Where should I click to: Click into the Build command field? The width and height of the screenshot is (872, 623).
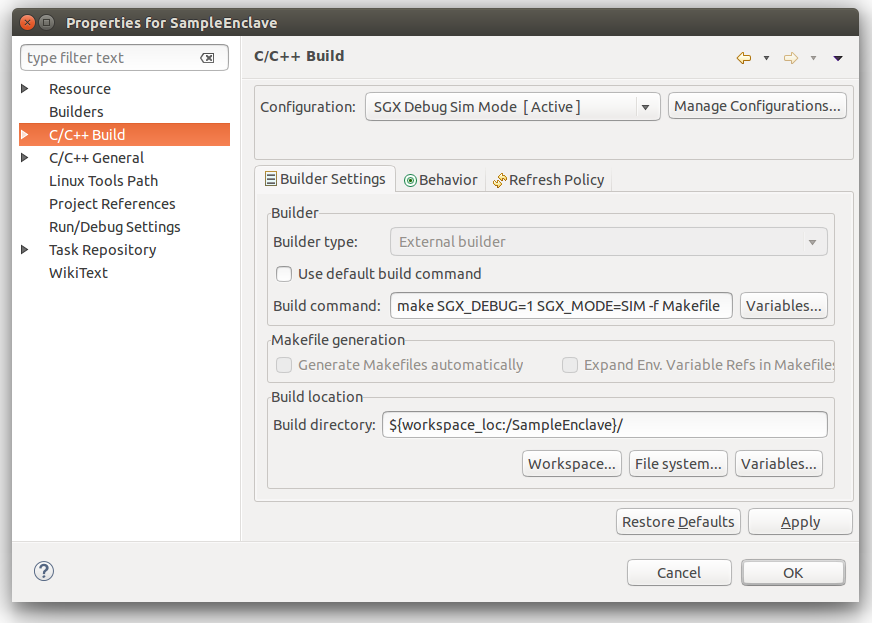(560, 306)
